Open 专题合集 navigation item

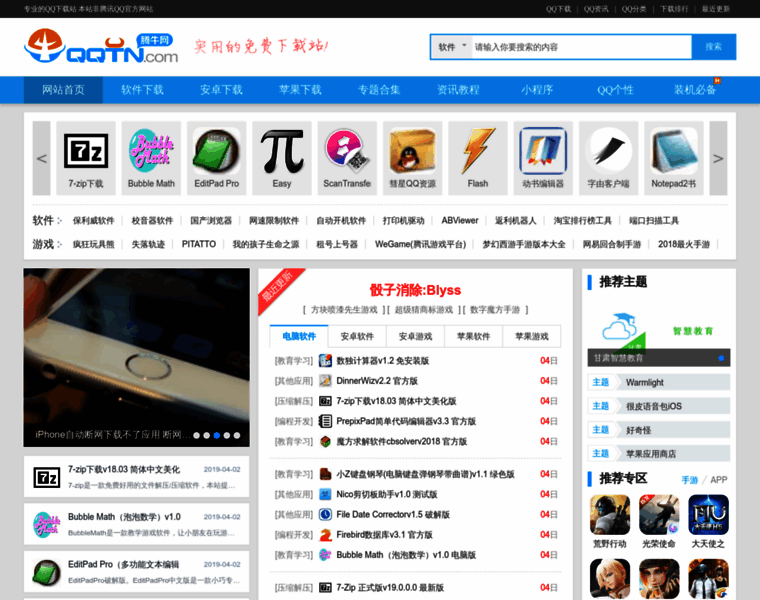click(379, 90)
